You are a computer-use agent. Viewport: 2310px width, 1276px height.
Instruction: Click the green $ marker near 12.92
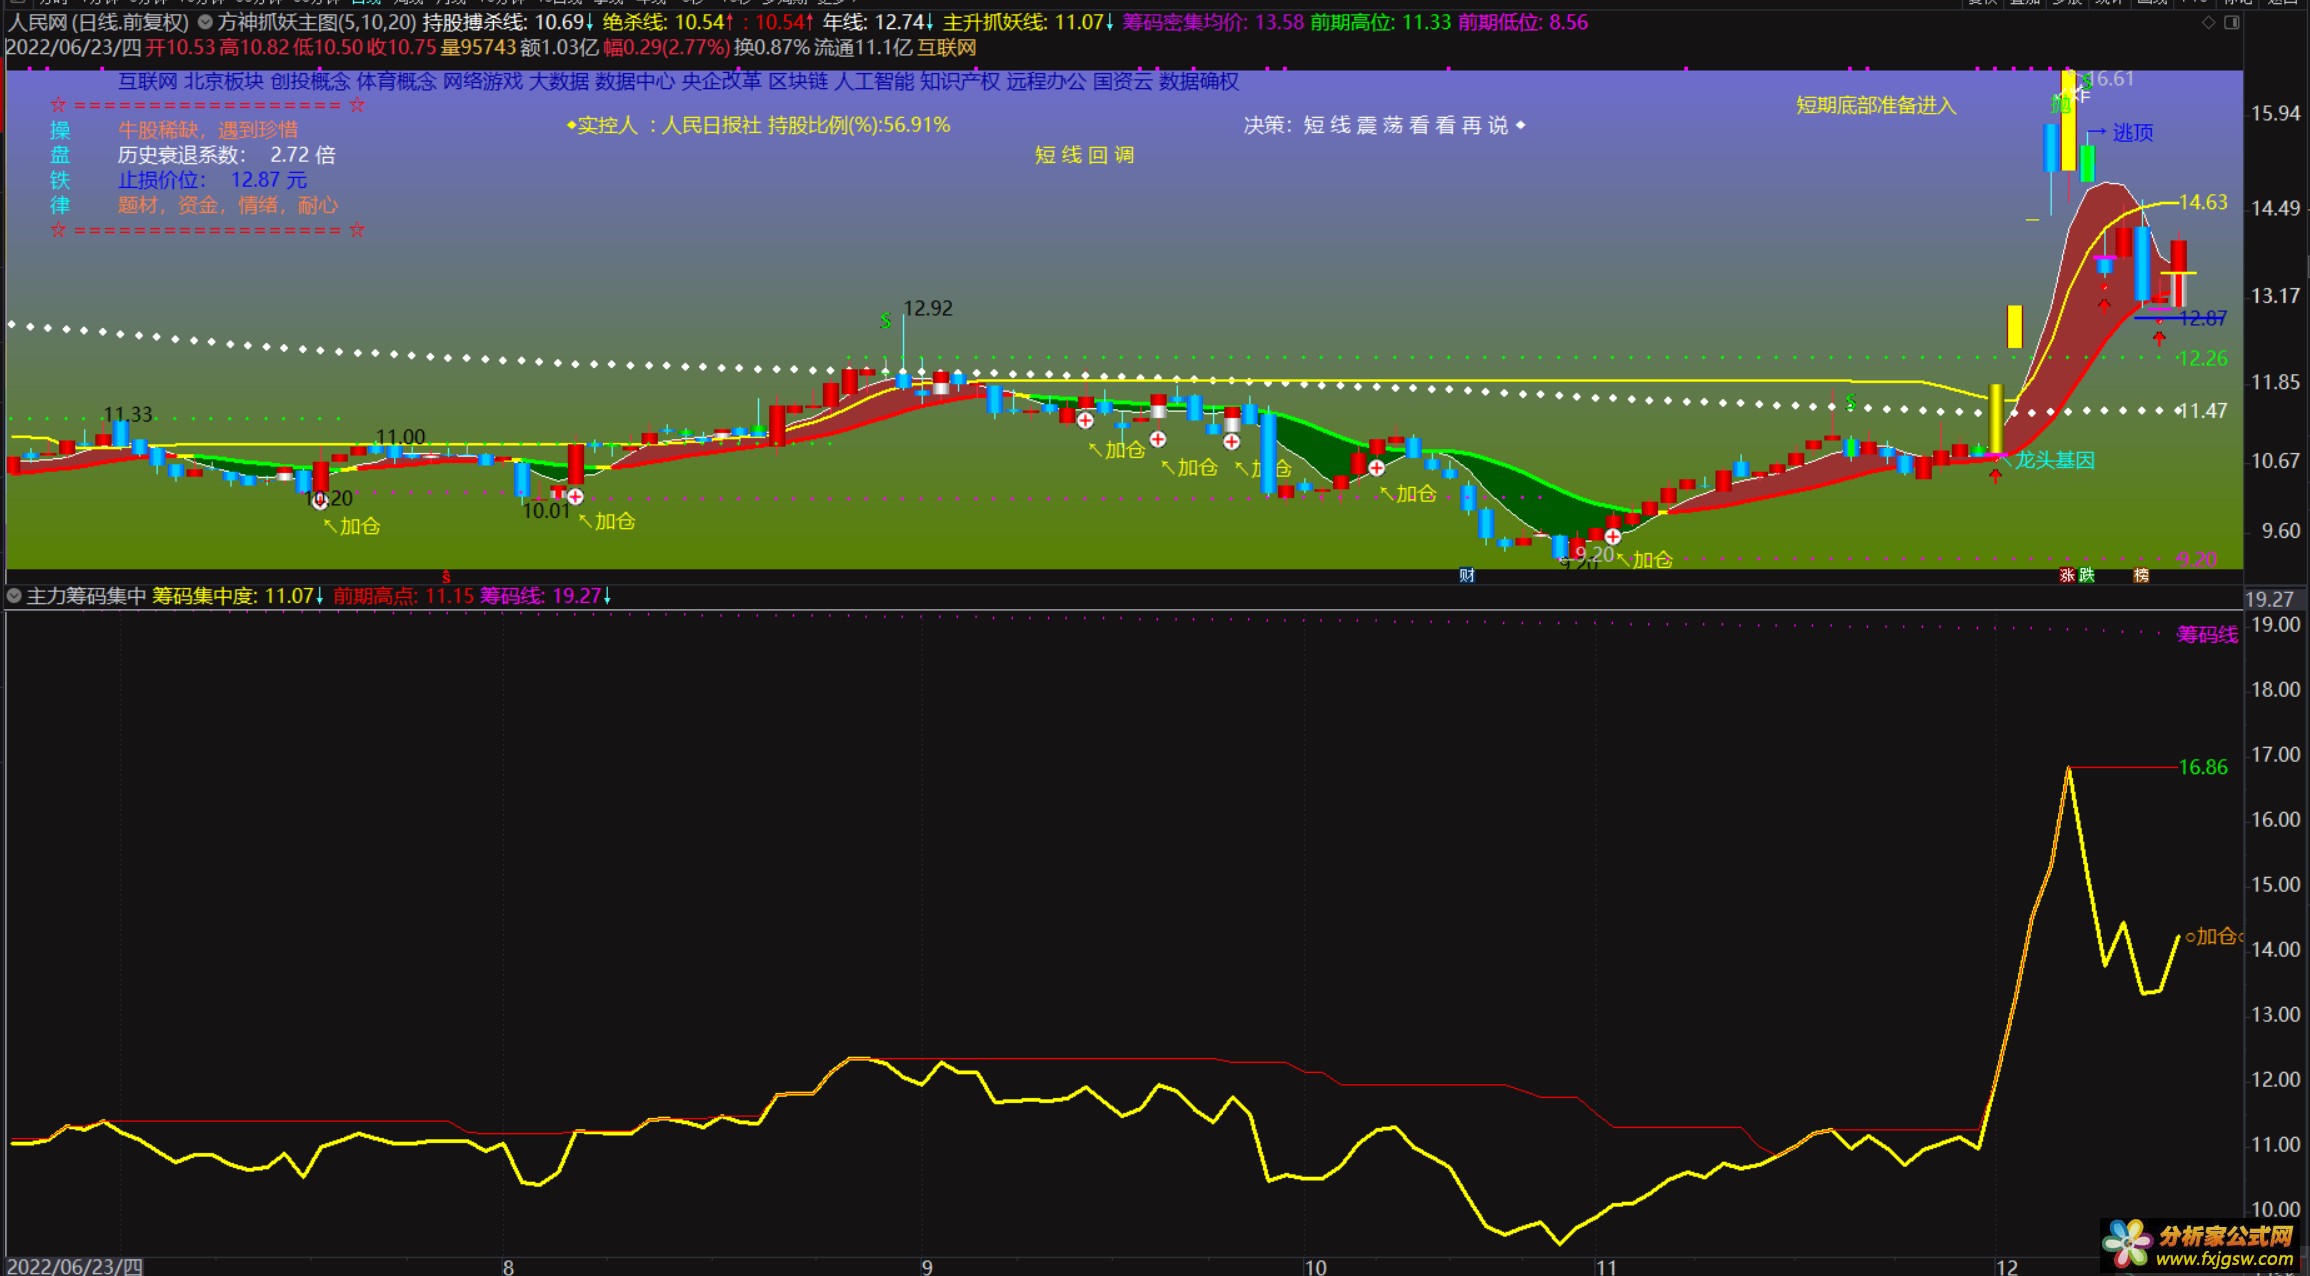(885, 321)
